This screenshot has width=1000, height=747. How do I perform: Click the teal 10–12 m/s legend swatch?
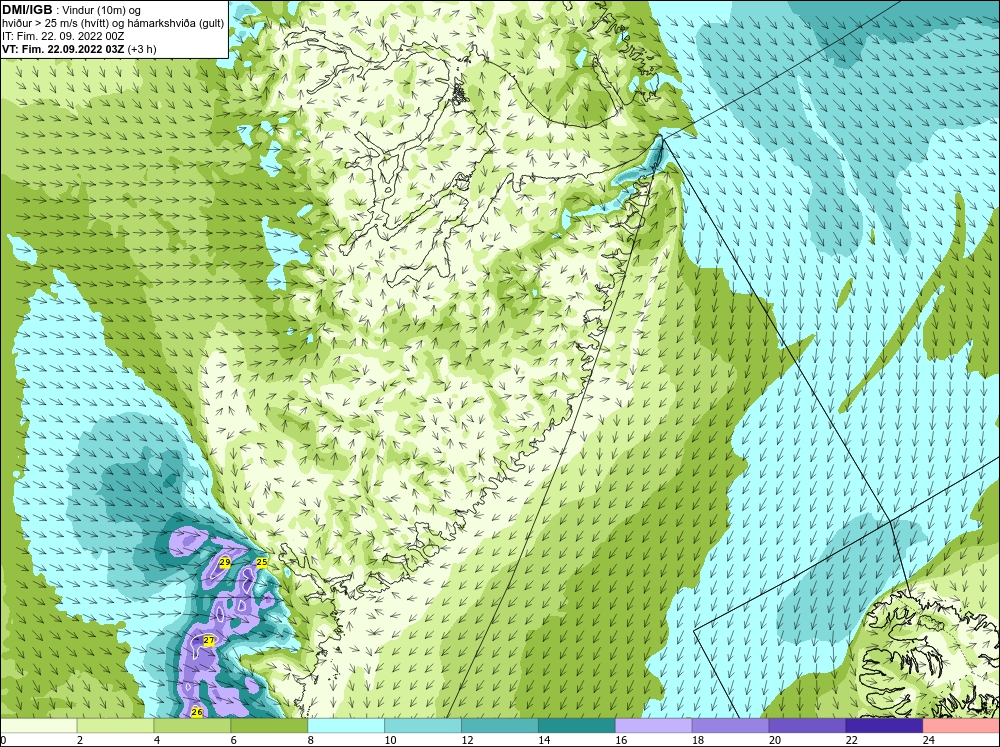click(x=423, y=725)
